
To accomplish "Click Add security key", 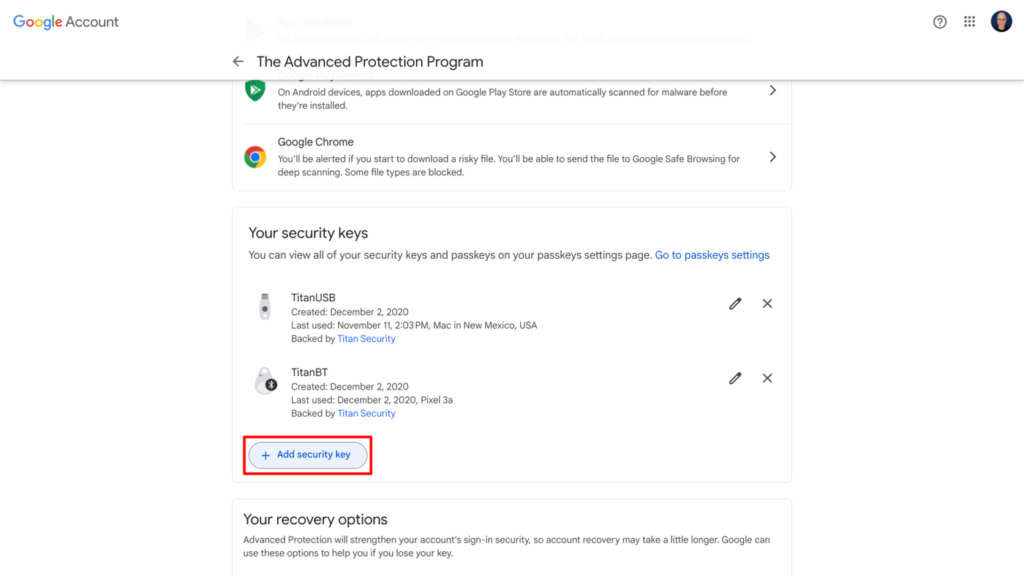I will point(307,455).
